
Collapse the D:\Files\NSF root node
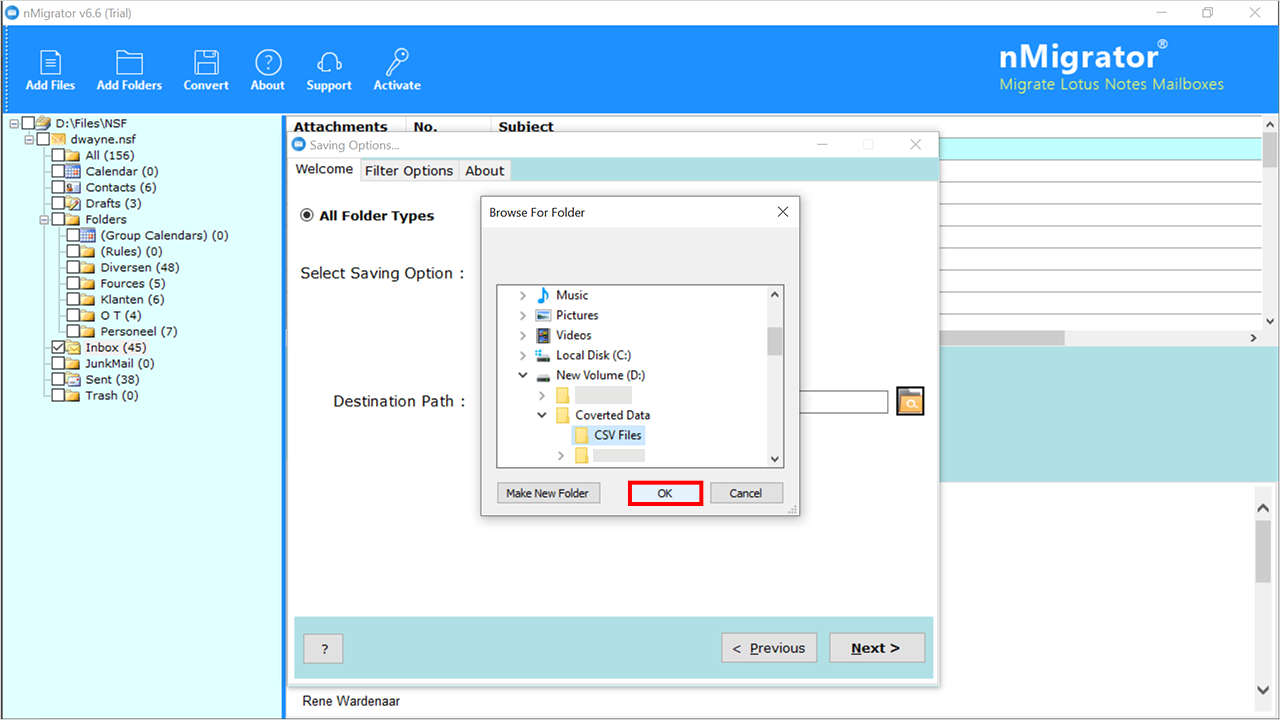(14, 123)
